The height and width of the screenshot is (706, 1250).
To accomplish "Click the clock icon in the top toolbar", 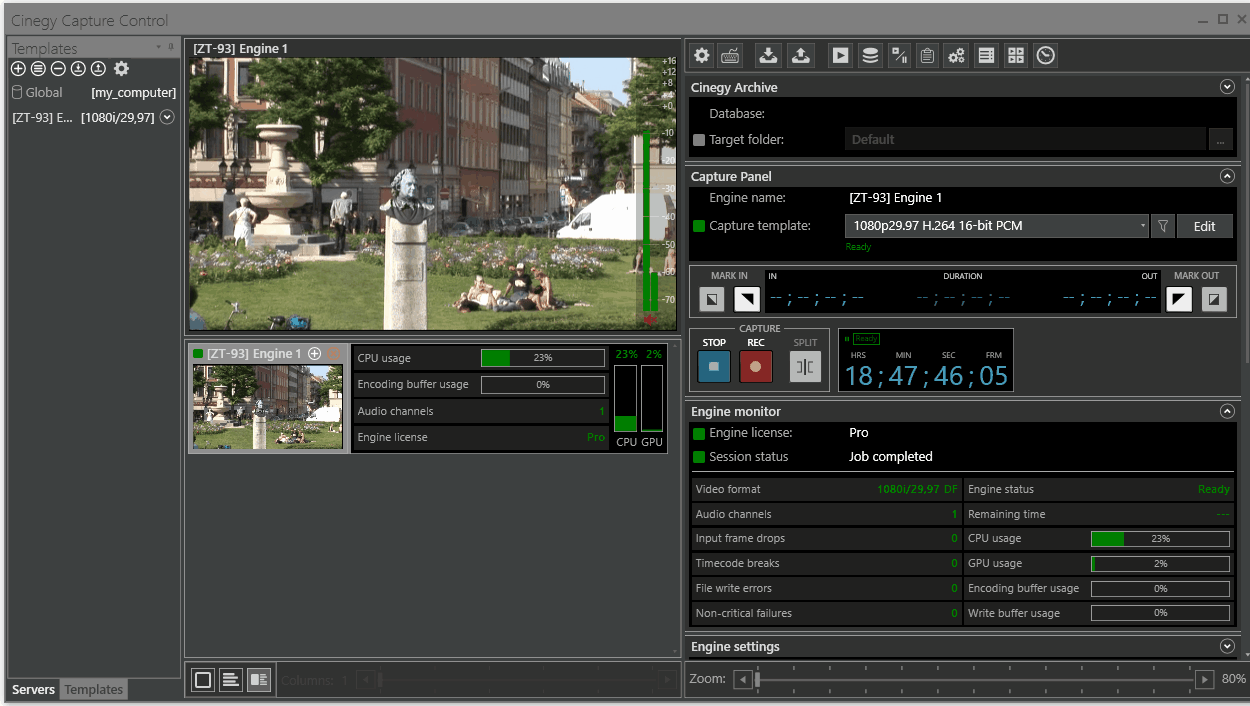I will [1045, 56].
